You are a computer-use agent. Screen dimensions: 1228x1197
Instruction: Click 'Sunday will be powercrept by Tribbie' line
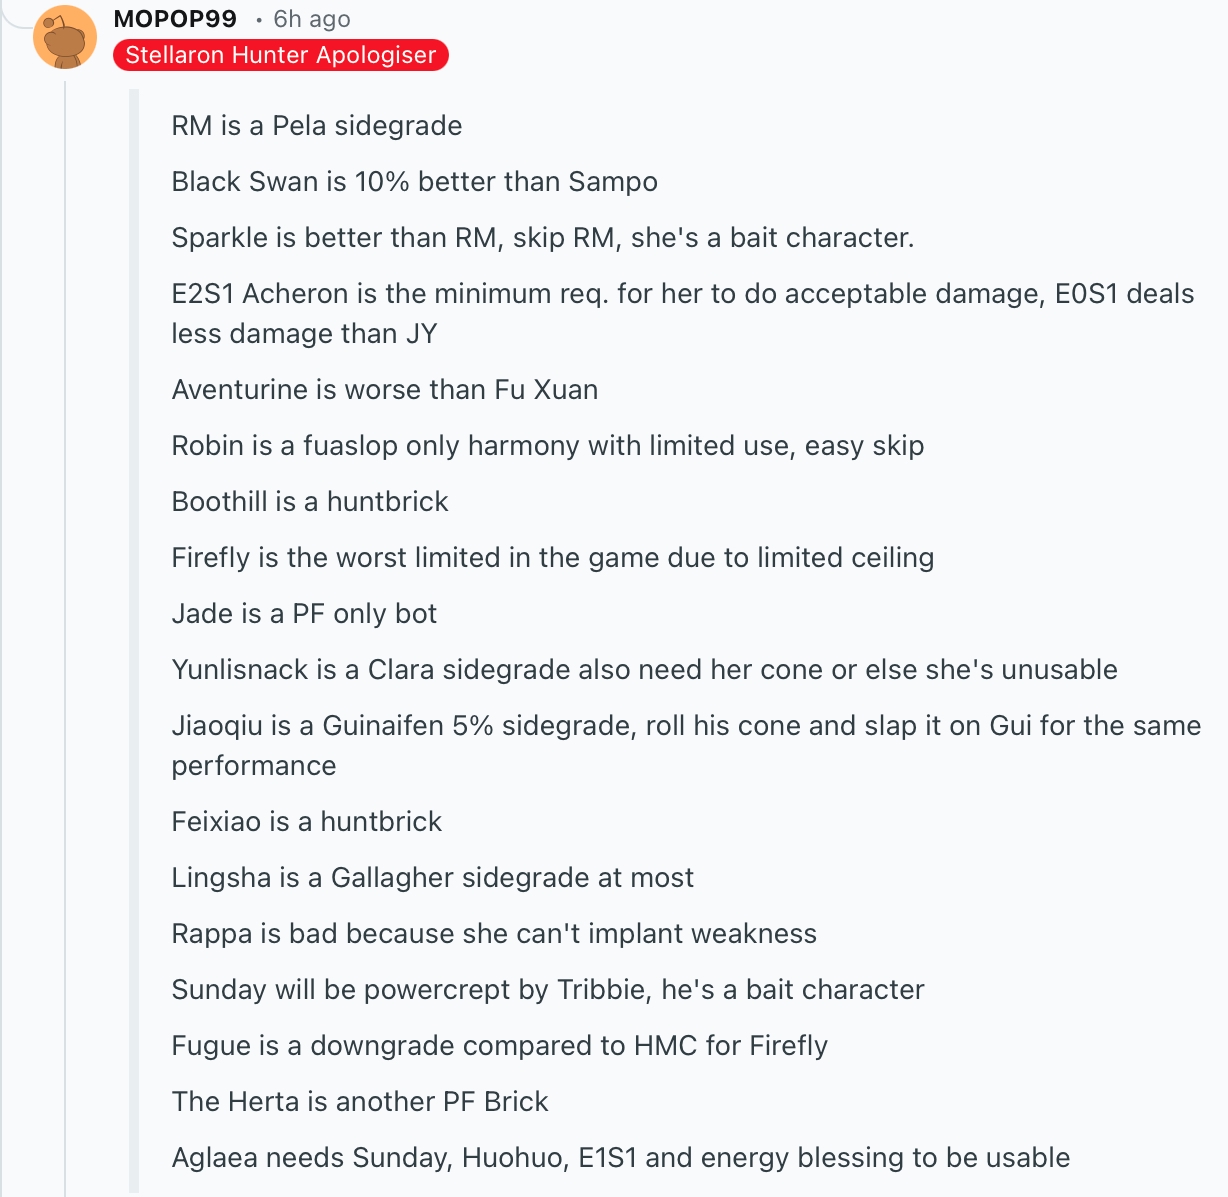pos(548,990)
